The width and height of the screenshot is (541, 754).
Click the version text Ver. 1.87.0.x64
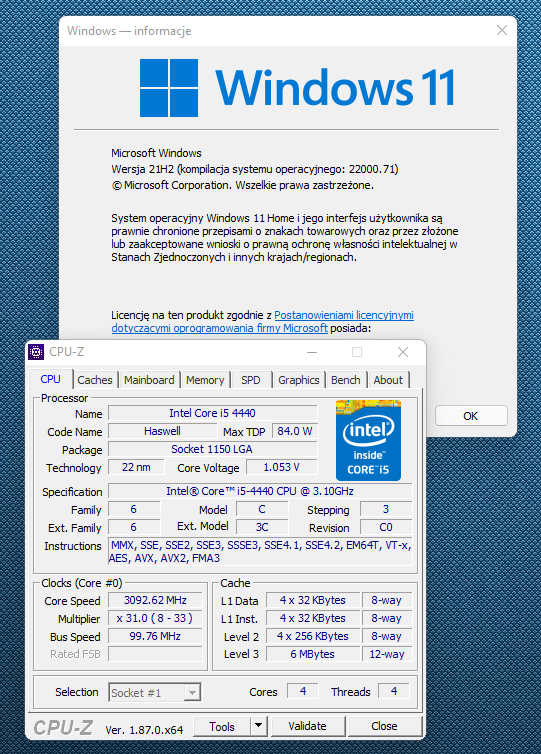click(x=144, y=730)
